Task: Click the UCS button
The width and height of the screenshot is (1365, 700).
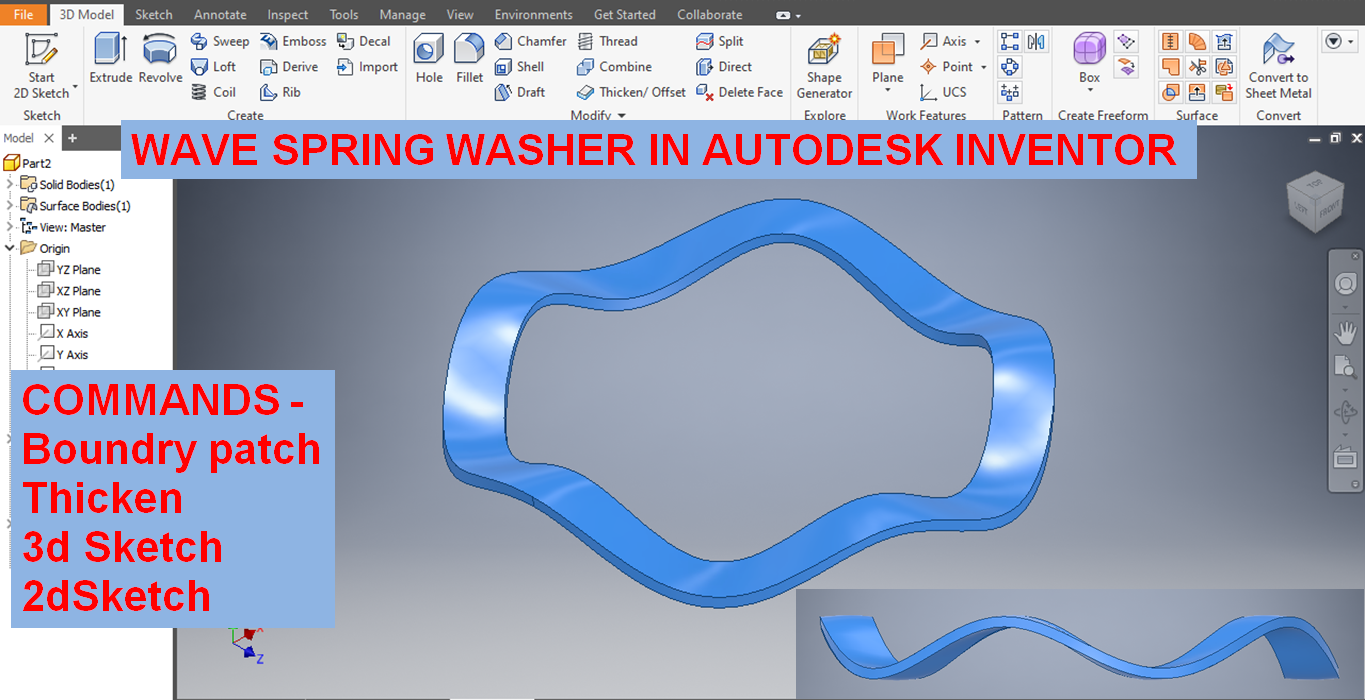Action: [x=943, y=92]
